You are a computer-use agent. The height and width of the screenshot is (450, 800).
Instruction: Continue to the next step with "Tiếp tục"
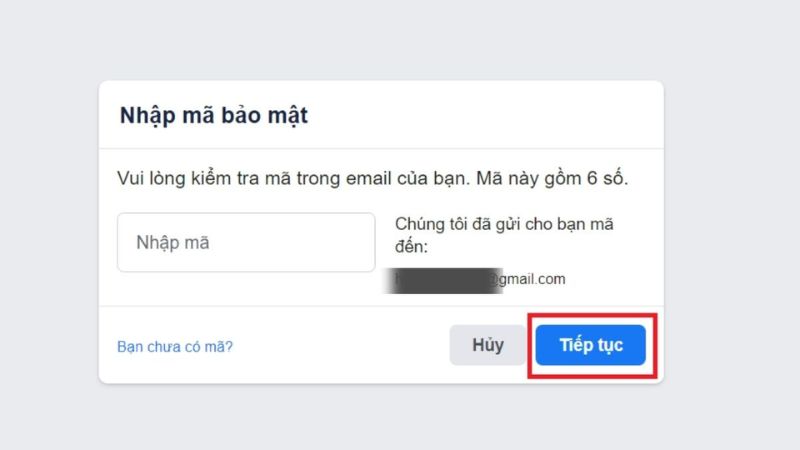tap(591, 346)
